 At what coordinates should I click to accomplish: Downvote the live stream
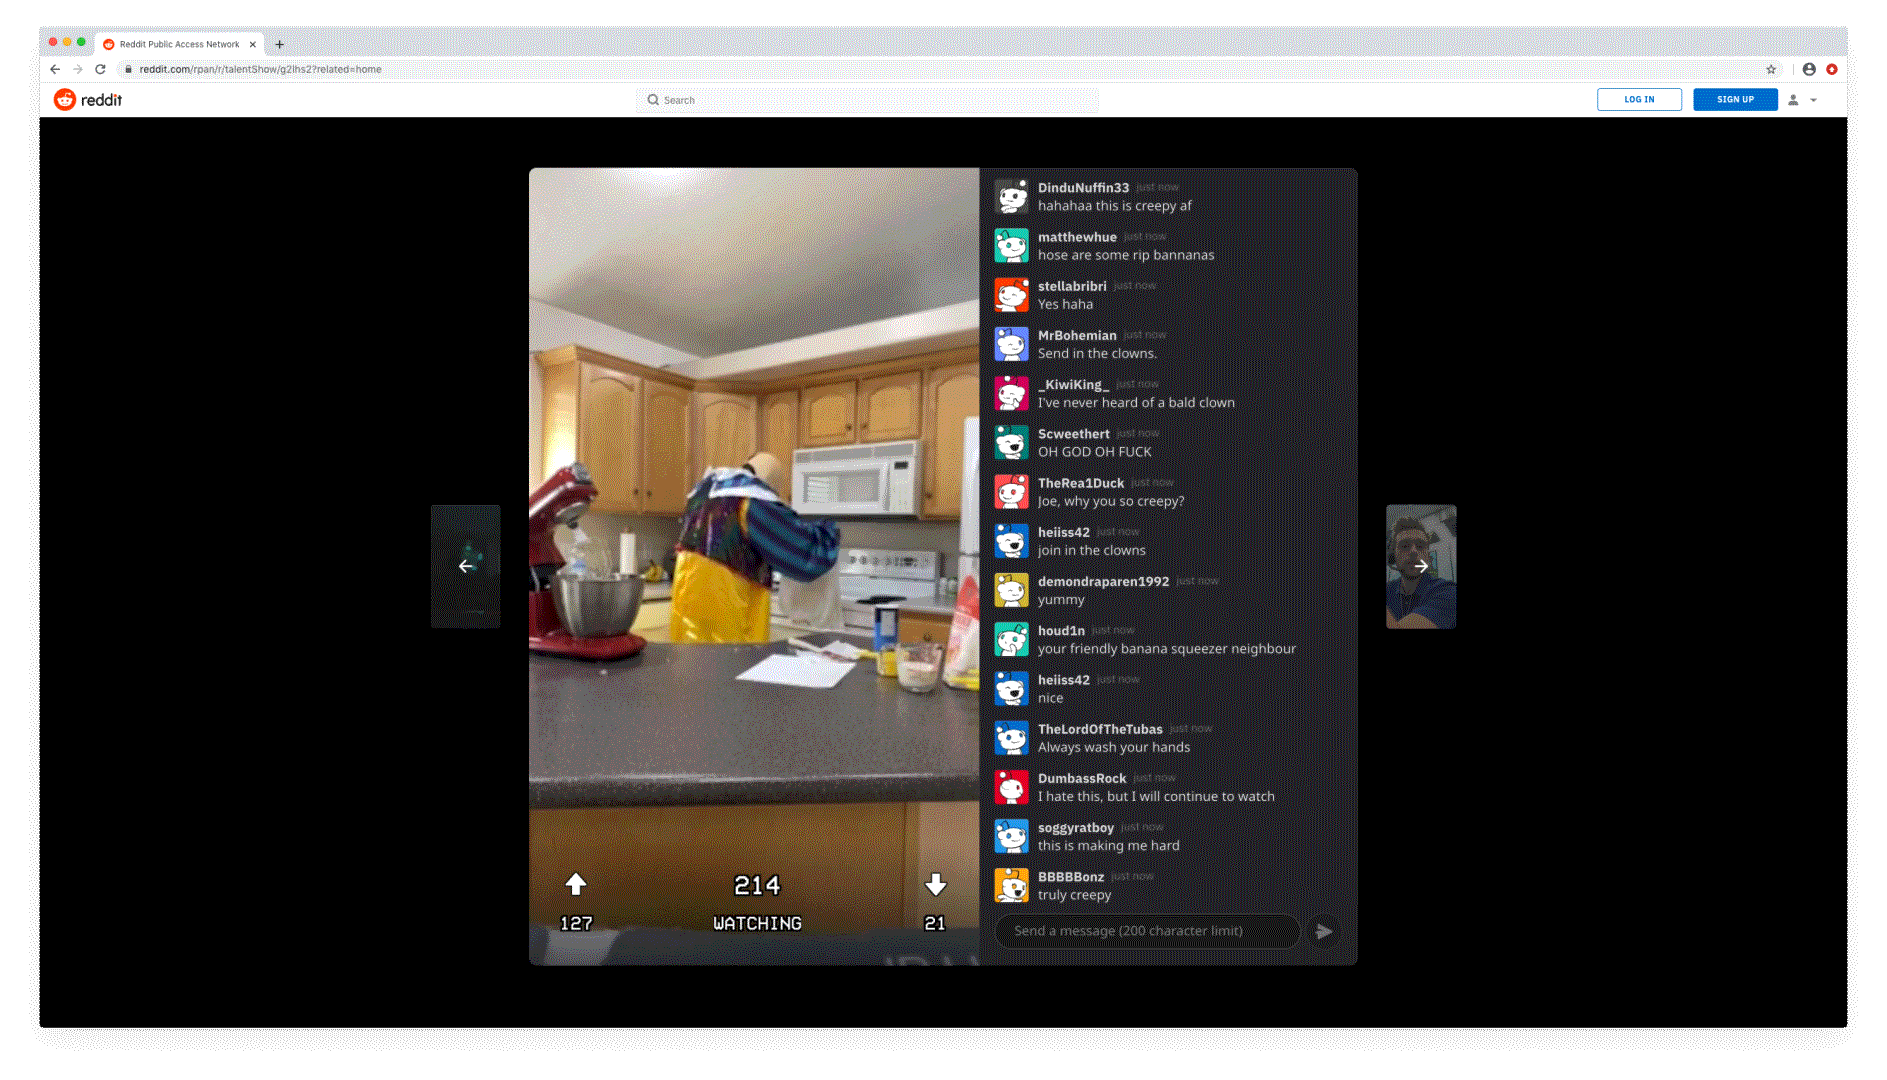[x=935, y=885]
